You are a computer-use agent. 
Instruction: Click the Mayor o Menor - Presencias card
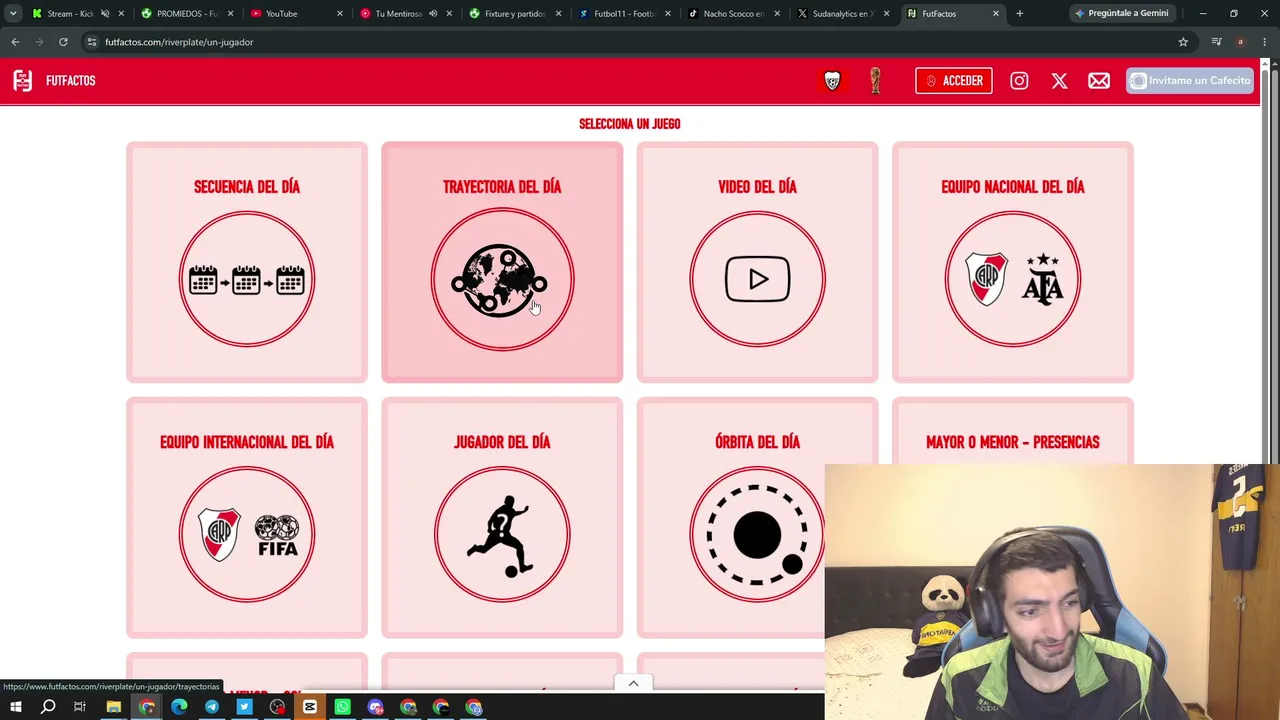1013,431
